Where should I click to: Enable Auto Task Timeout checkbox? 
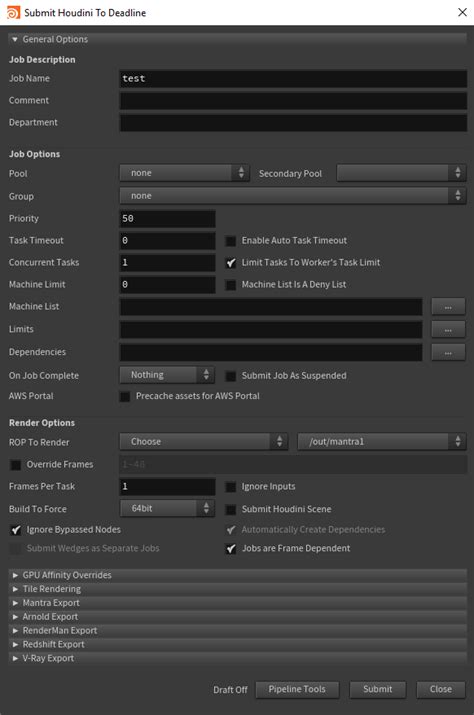tap(231, 241)
